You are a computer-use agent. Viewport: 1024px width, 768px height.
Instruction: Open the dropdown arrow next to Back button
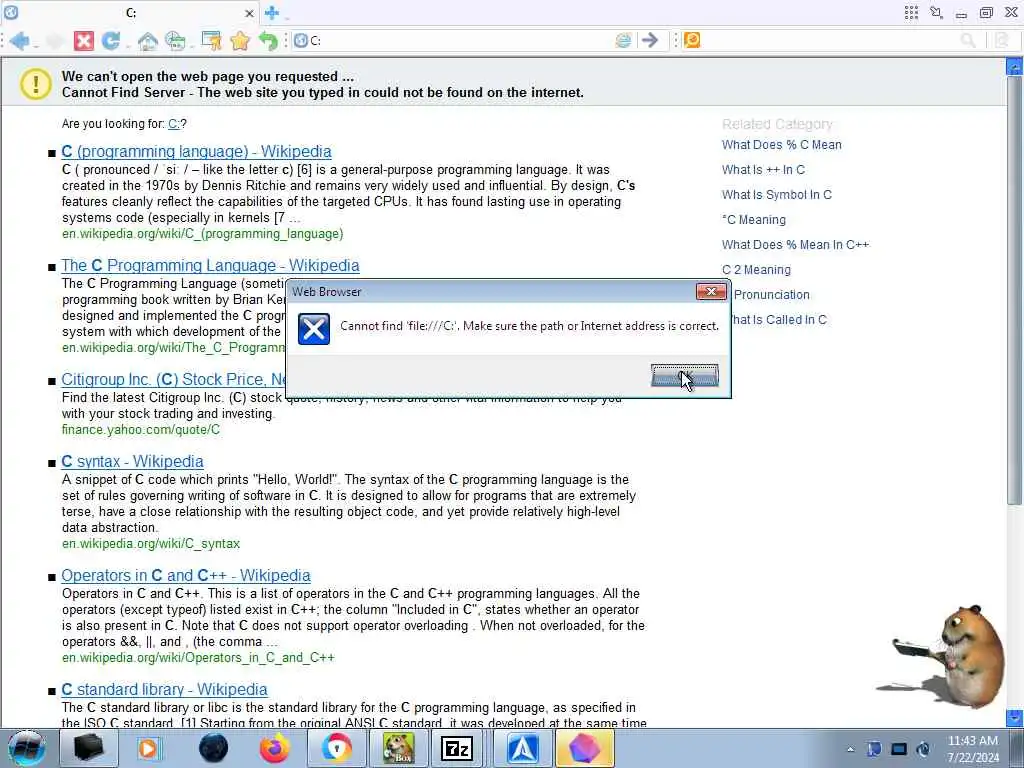click(x=35, y=44)
